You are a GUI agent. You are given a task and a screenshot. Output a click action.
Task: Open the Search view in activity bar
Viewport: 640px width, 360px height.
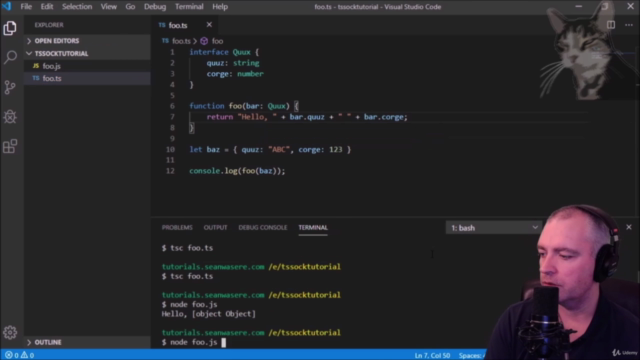10,57
